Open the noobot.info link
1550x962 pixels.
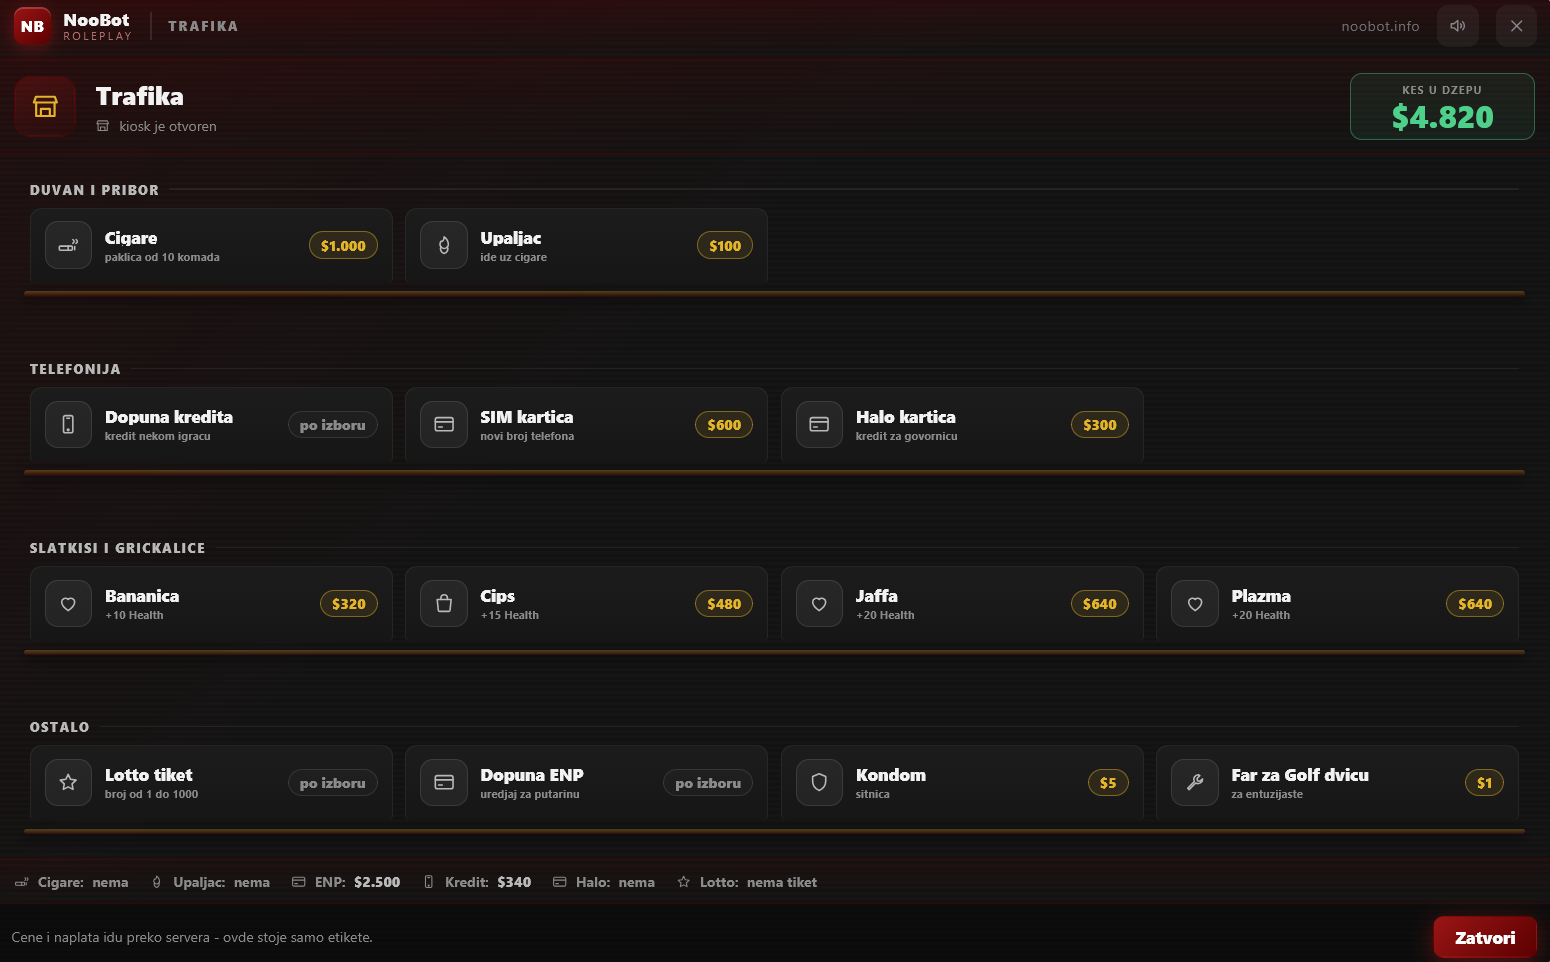pos(1380,26)
